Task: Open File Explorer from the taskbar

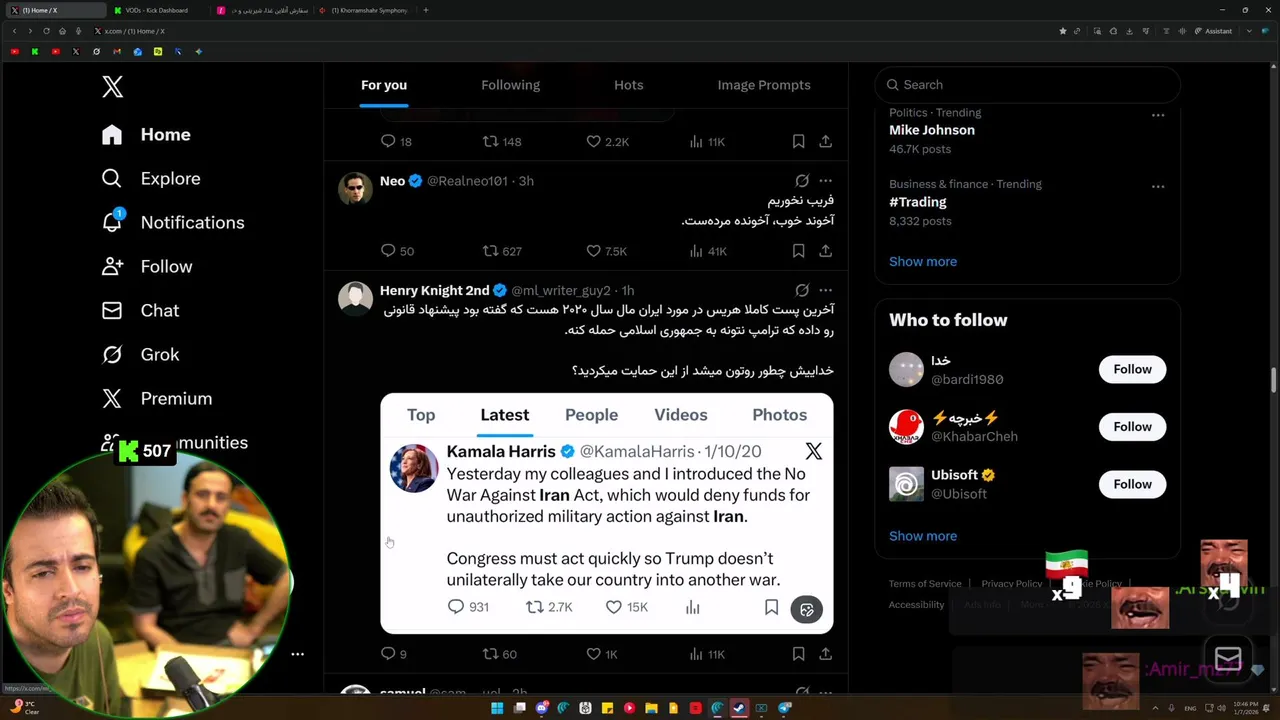Action: (651, 708)
